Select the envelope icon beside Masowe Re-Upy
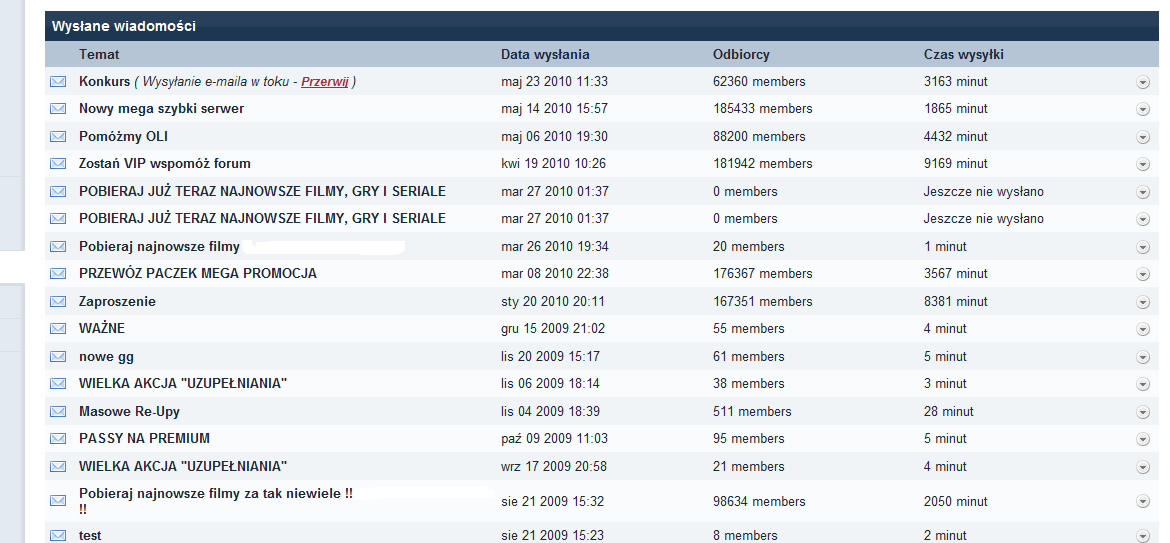Screen dimensions: 1170x543 coord(57,412)
